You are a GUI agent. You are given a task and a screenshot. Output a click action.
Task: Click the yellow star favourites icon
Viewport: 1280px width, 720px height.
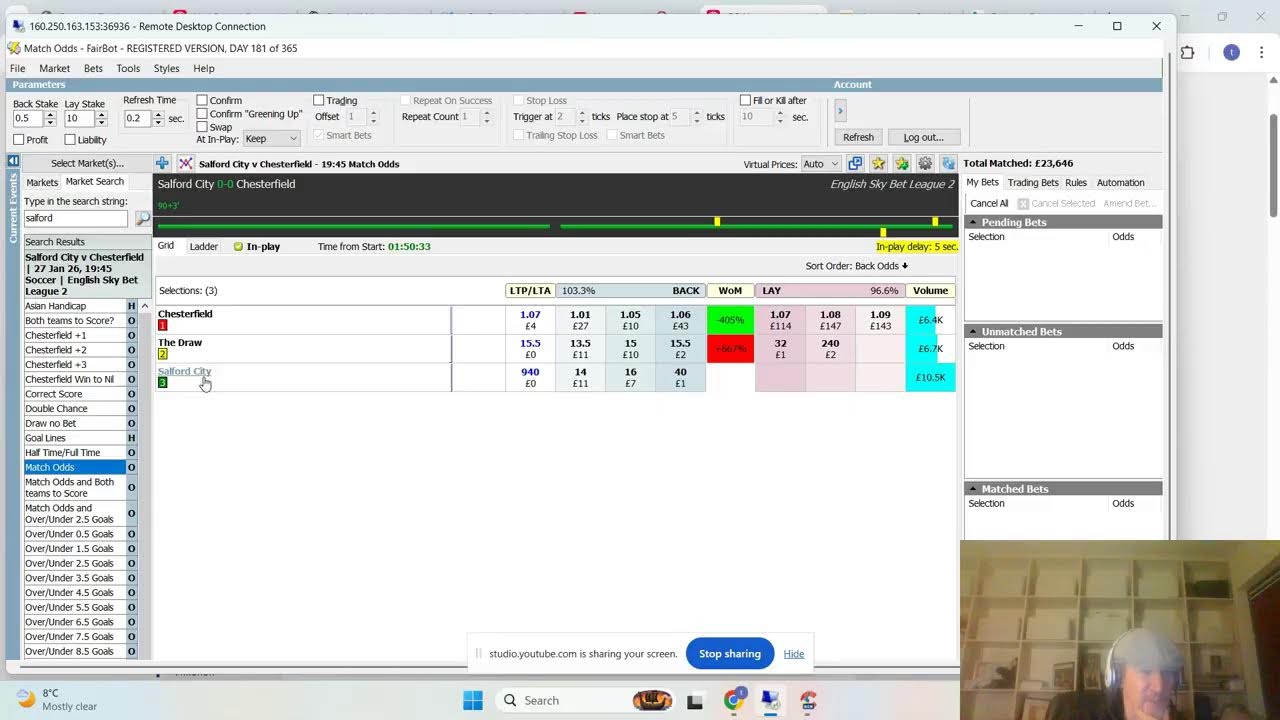tap(878, 163)
